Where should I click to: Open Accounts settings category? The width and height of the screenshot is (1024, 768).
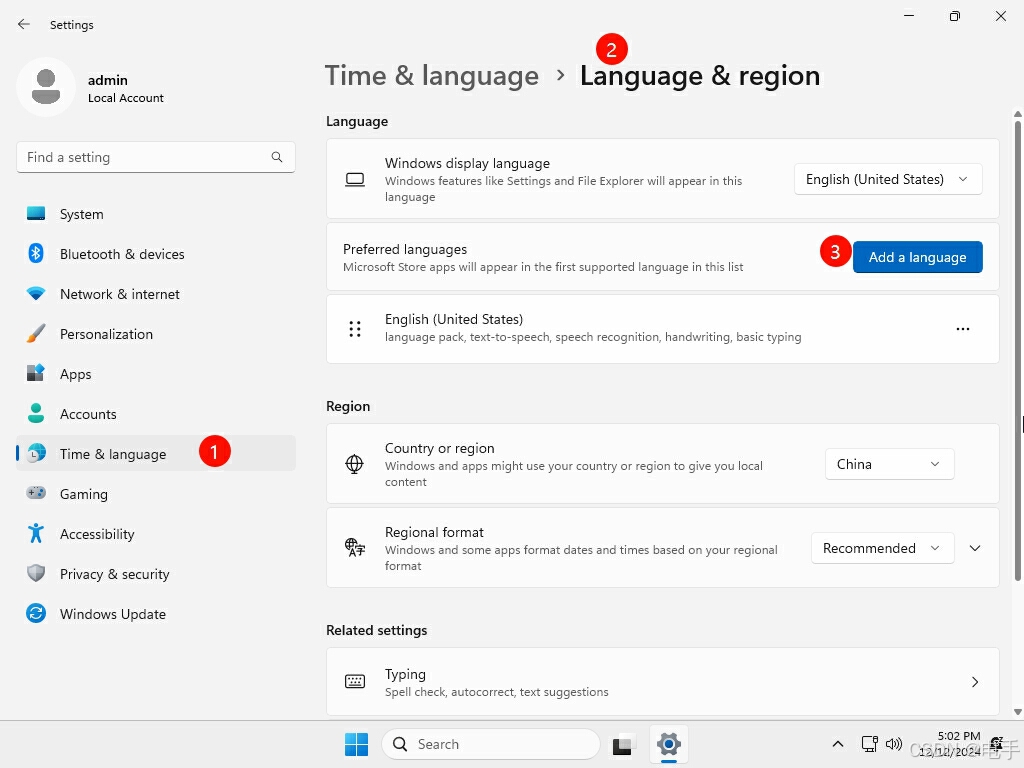(x=155, y=414)
